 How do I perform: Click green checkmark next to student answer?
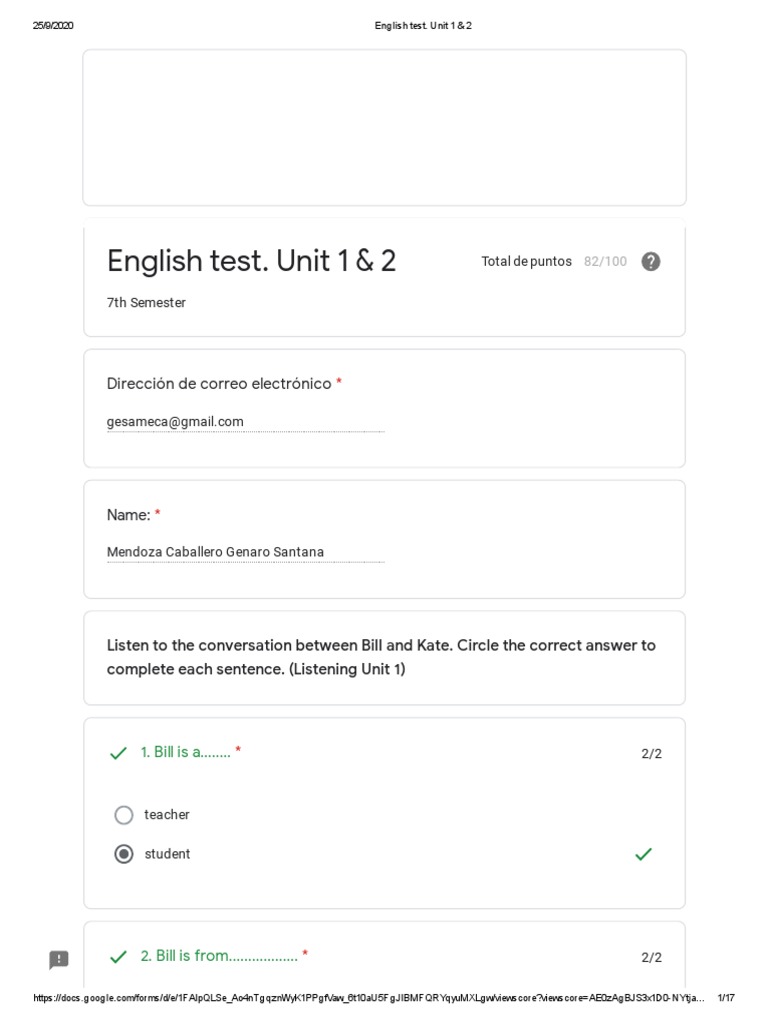tap(644, 854)
